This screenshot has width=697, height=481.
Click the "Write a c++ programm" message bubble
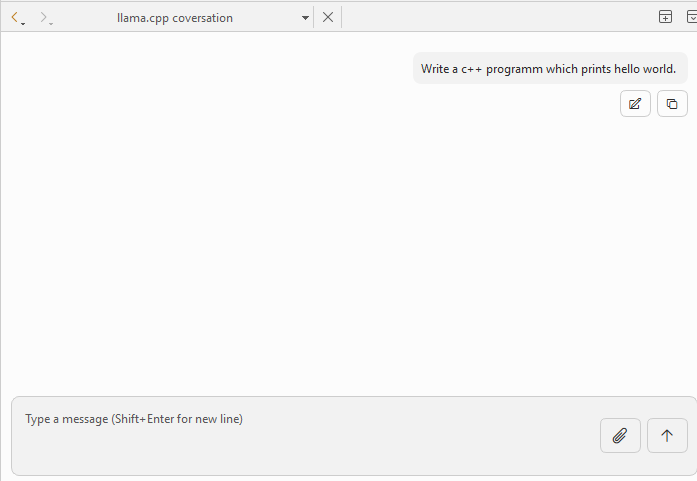point(550,69)
